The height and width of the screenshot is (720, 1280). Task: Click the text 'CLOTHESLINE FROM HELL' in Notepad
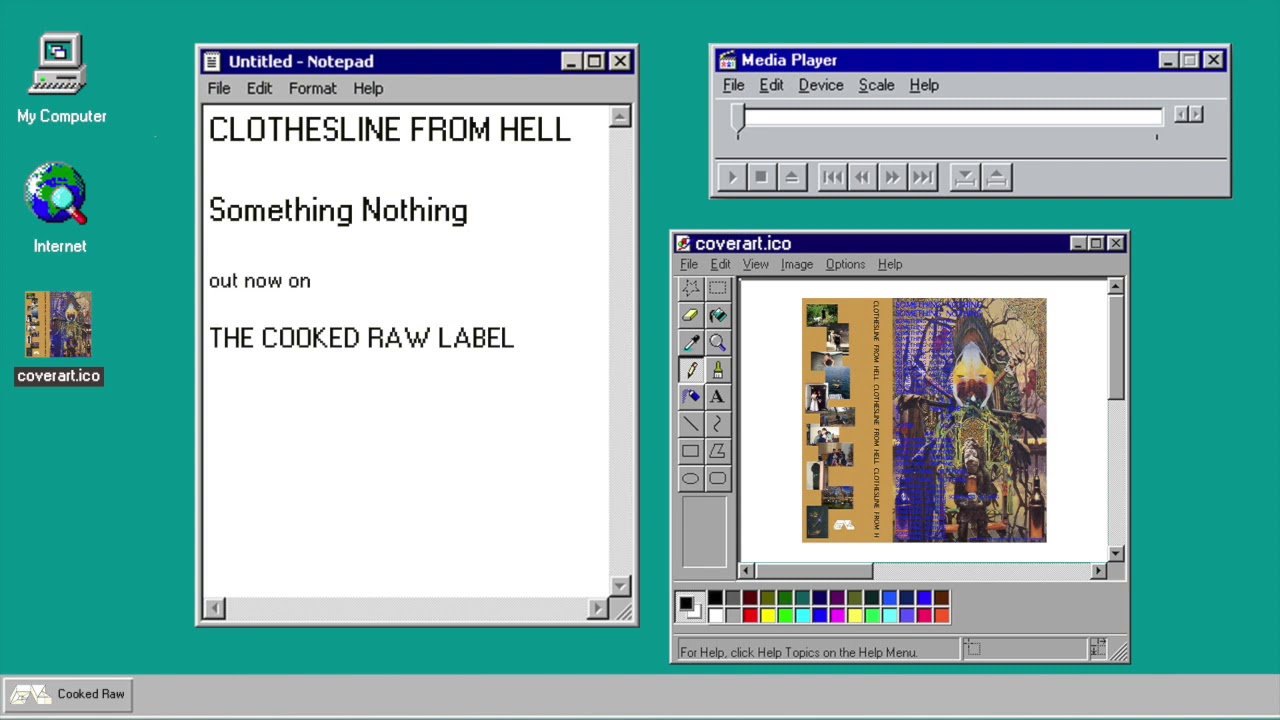tap(389, 130)
